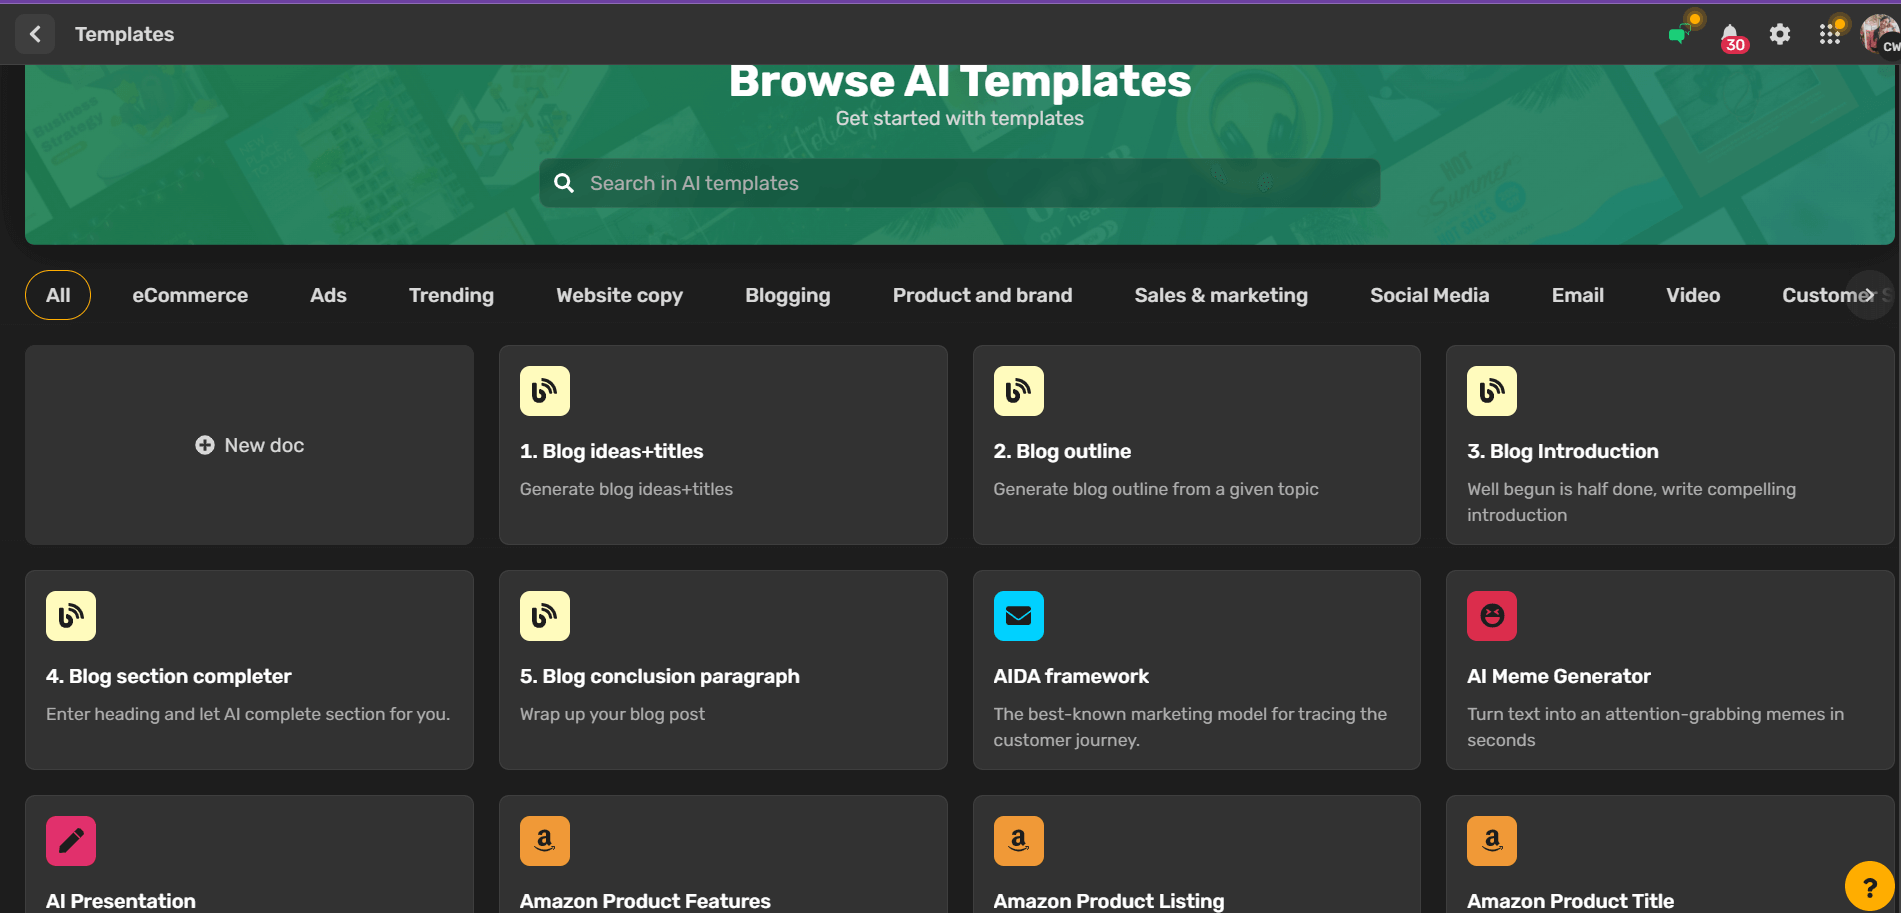Click 'Generate blog ideas+titles' description
The image size is (1901, 913).
[x=626, y=489]
